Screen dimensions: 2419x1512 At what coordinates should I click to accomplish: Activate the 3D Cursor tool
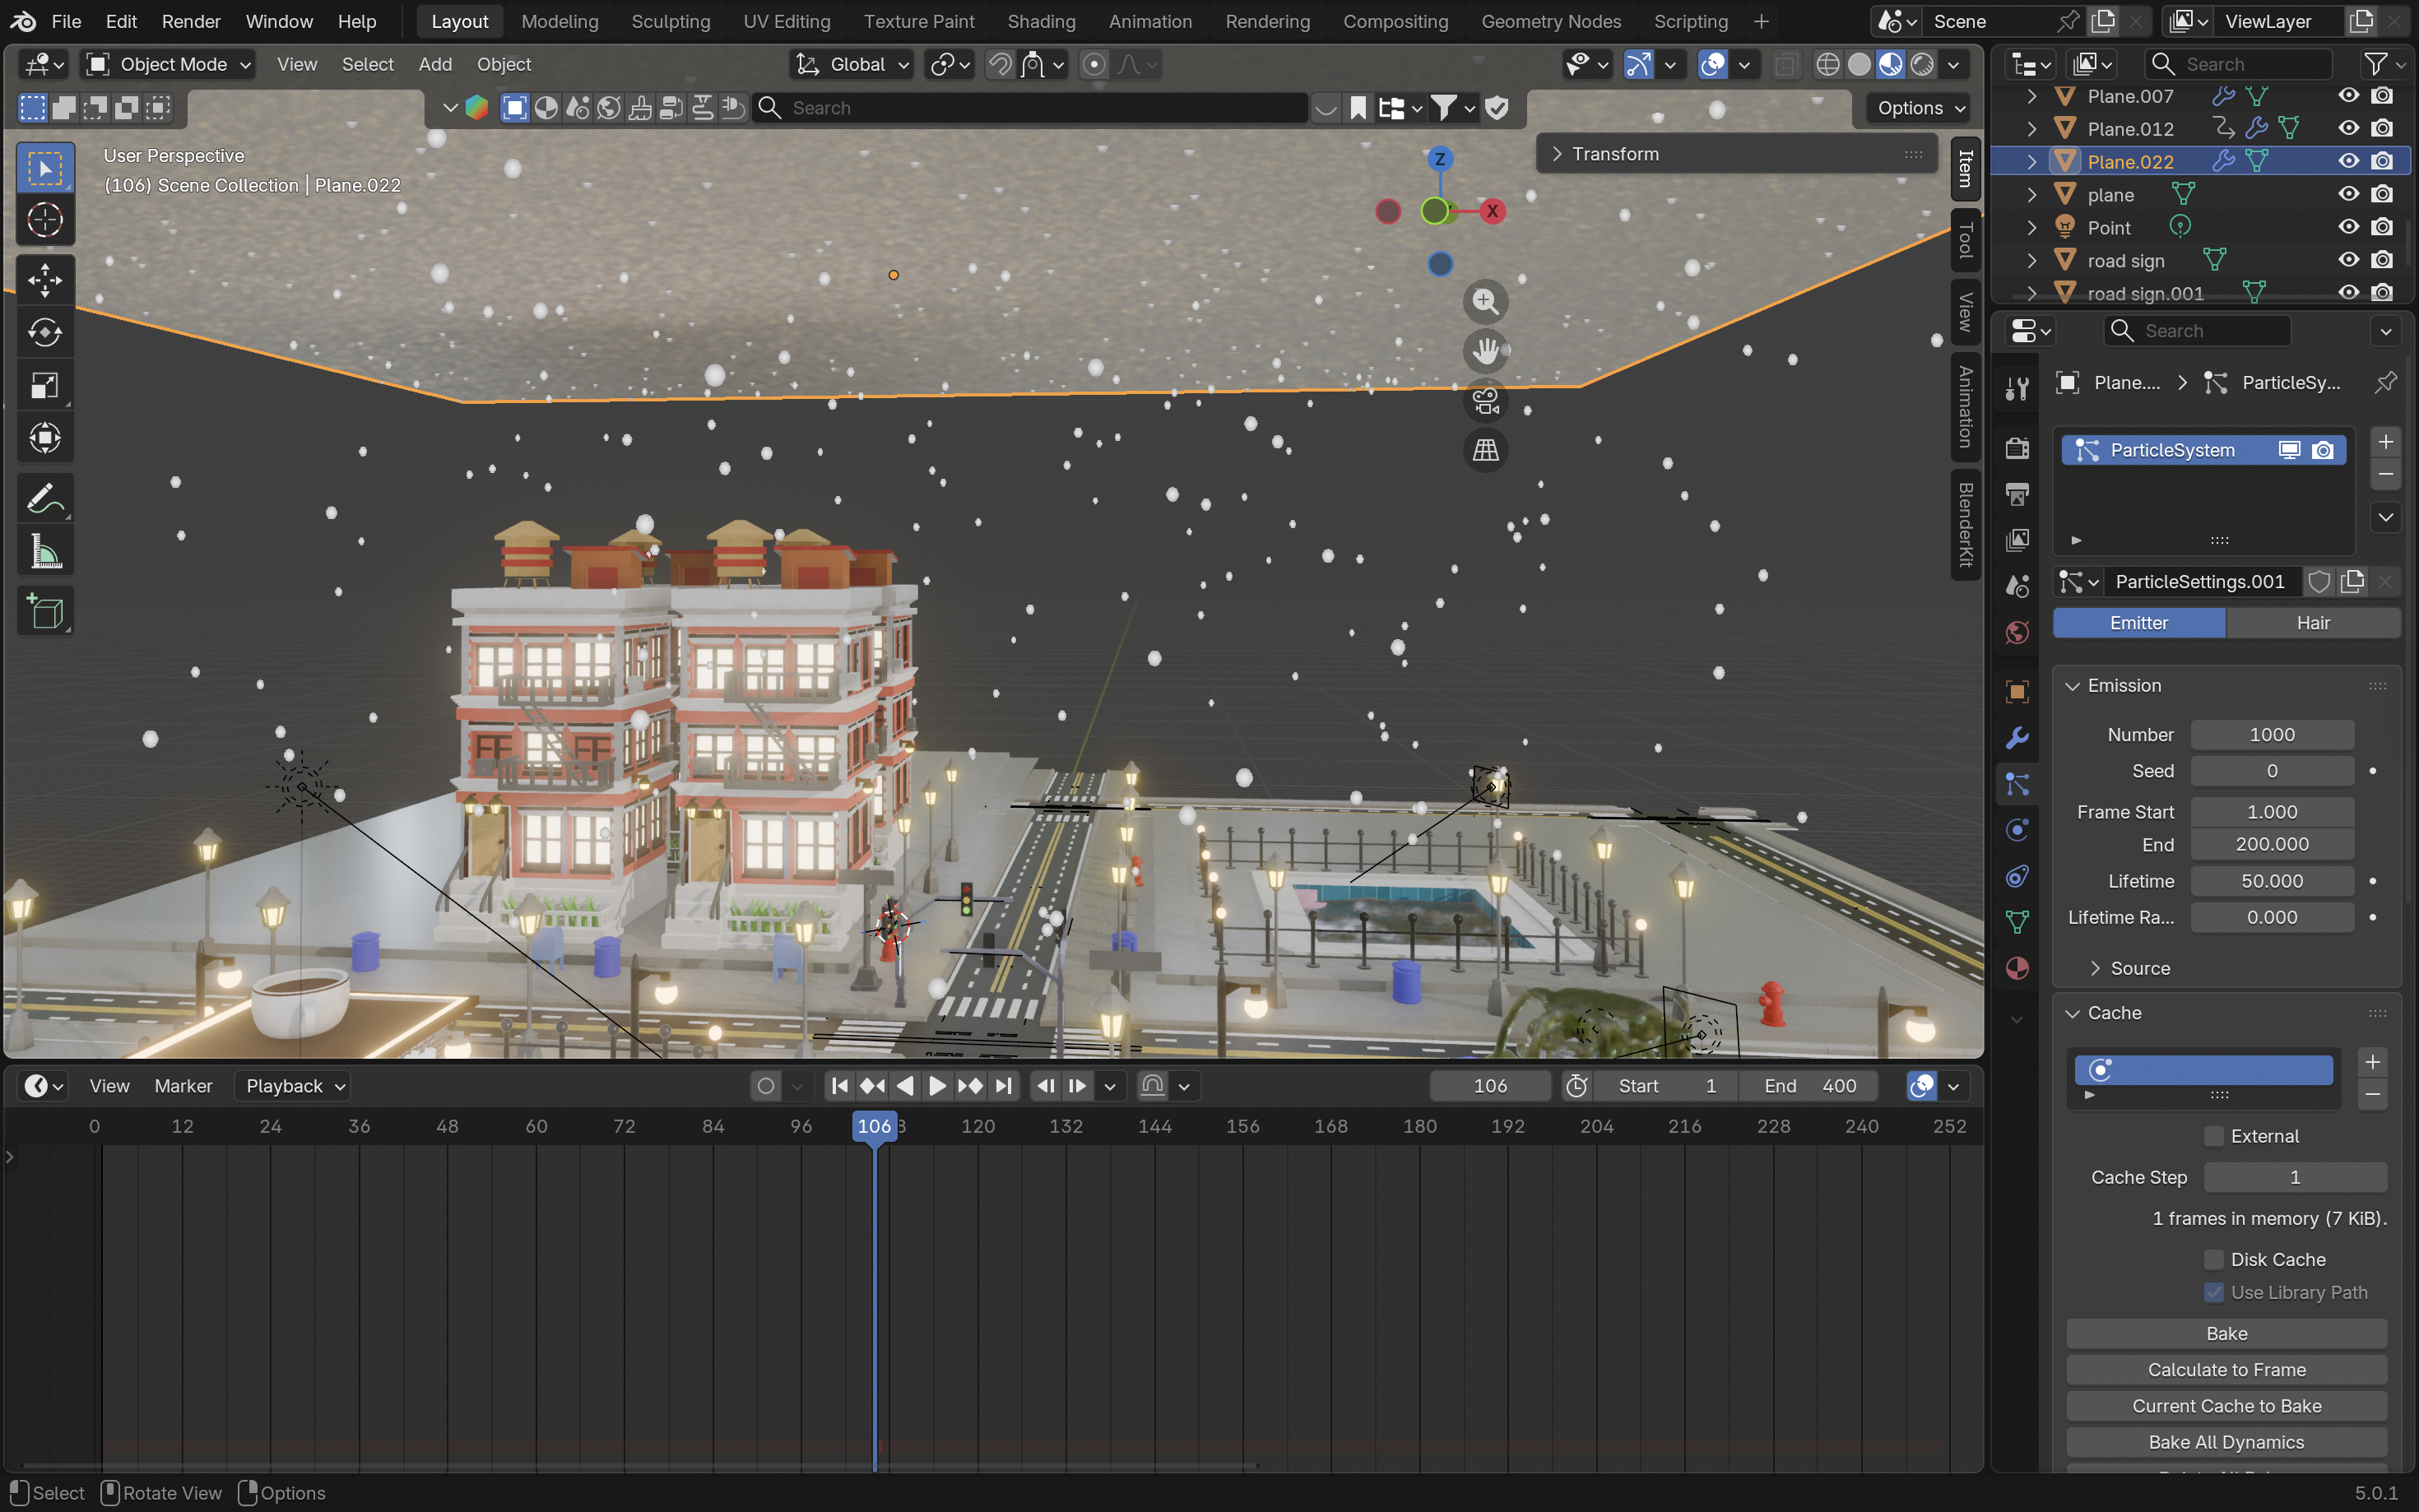[45, 220]
